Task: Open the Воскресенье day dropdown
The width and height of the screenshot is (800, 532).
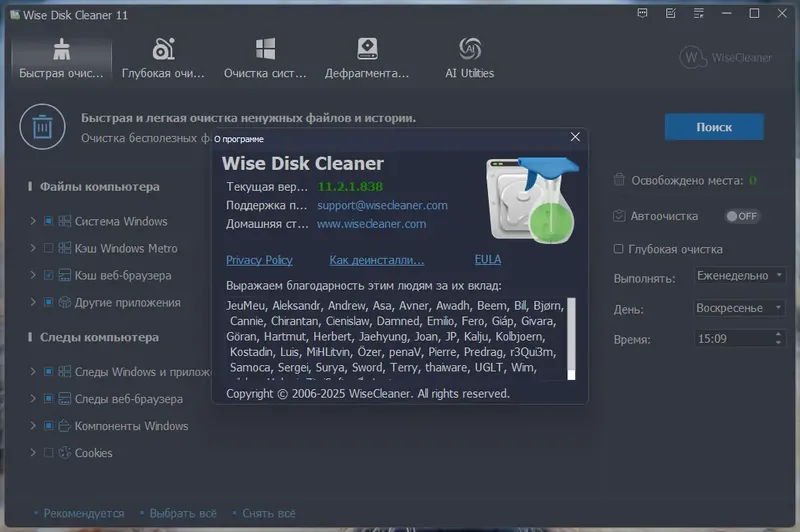Action: click(x=740, y=308)
